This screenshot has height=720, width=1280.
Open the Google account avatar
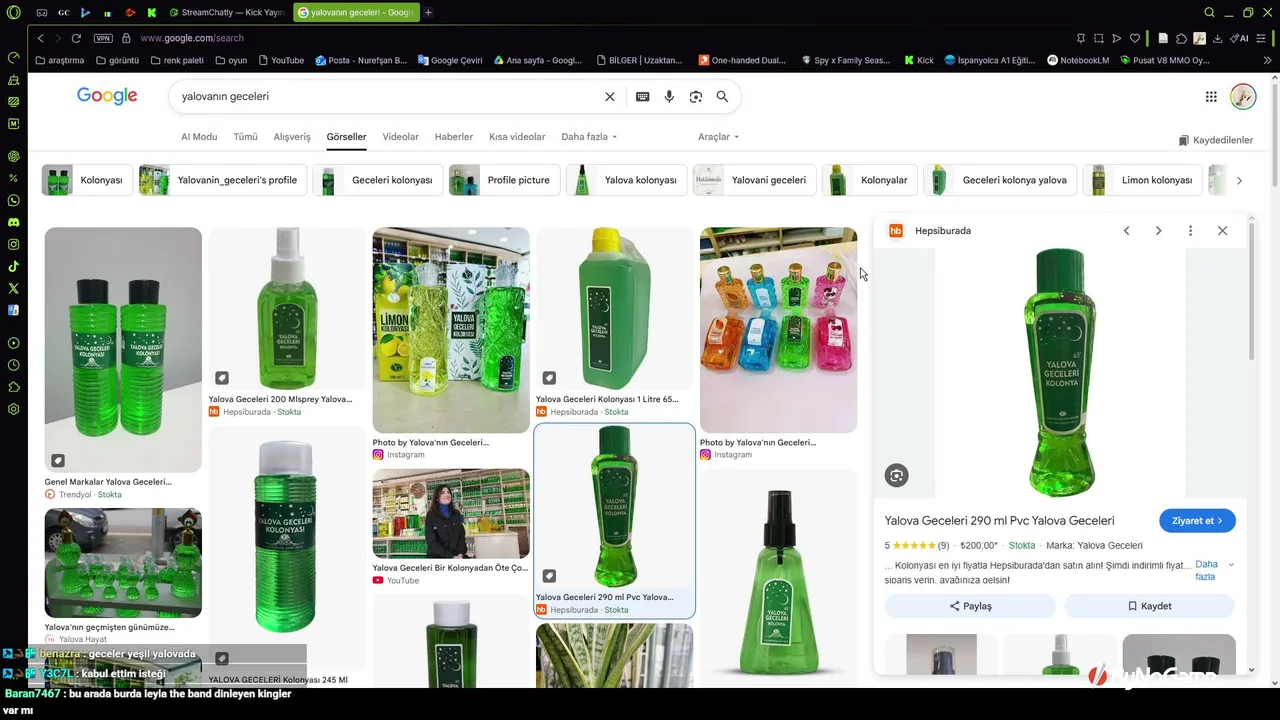coord(1243,97)
